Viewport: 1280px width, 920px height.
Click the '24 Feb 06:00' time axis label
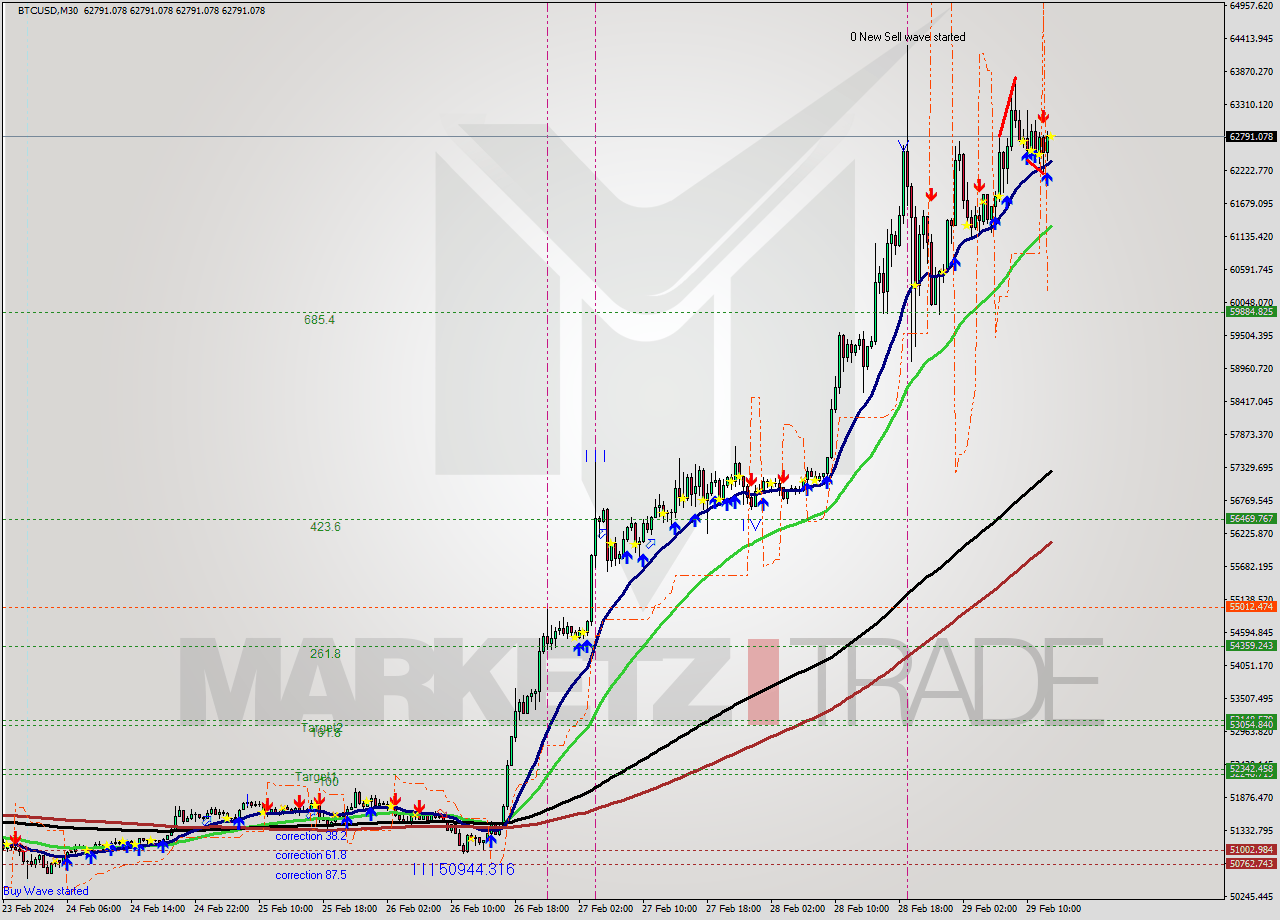point(93,909)
